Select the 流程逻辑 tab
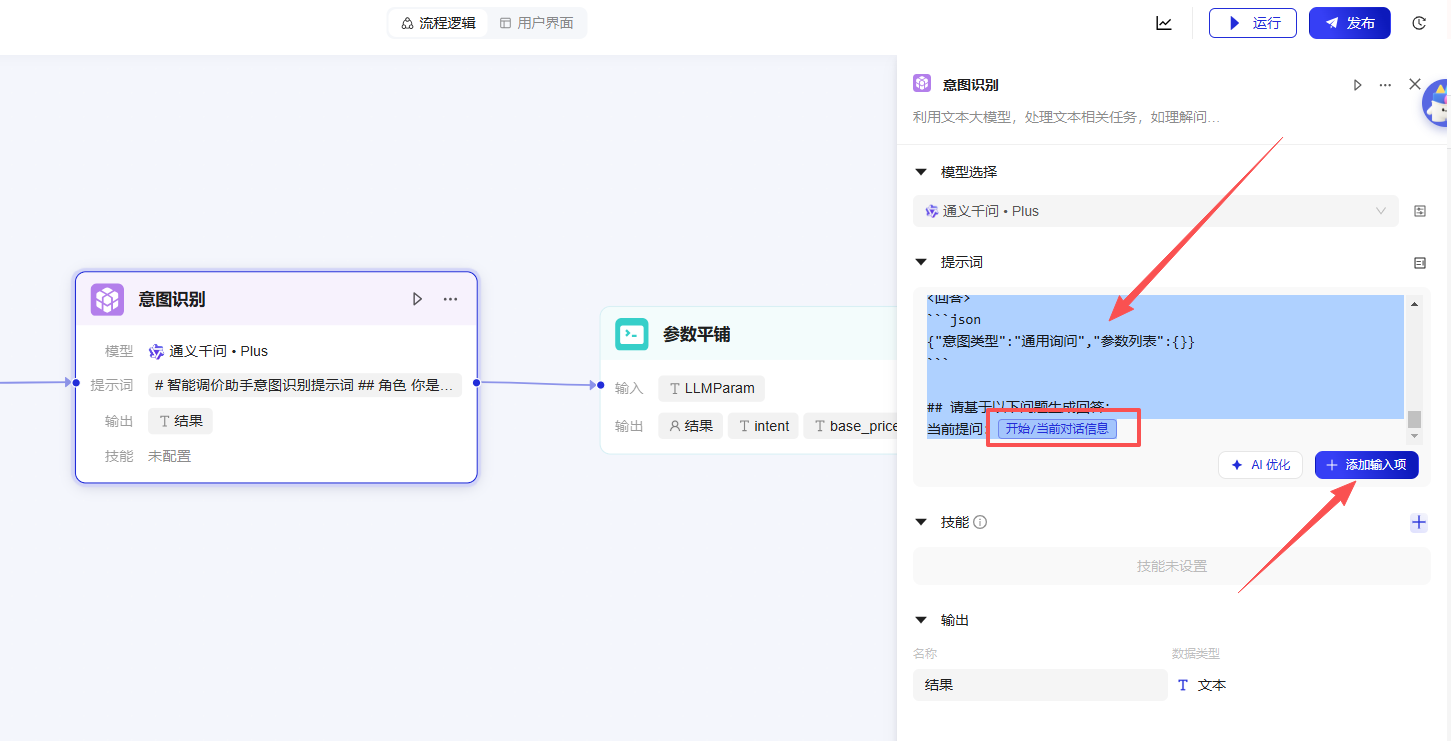The height and width of the screenshot is (741, 1451). (x=438, y=22)
